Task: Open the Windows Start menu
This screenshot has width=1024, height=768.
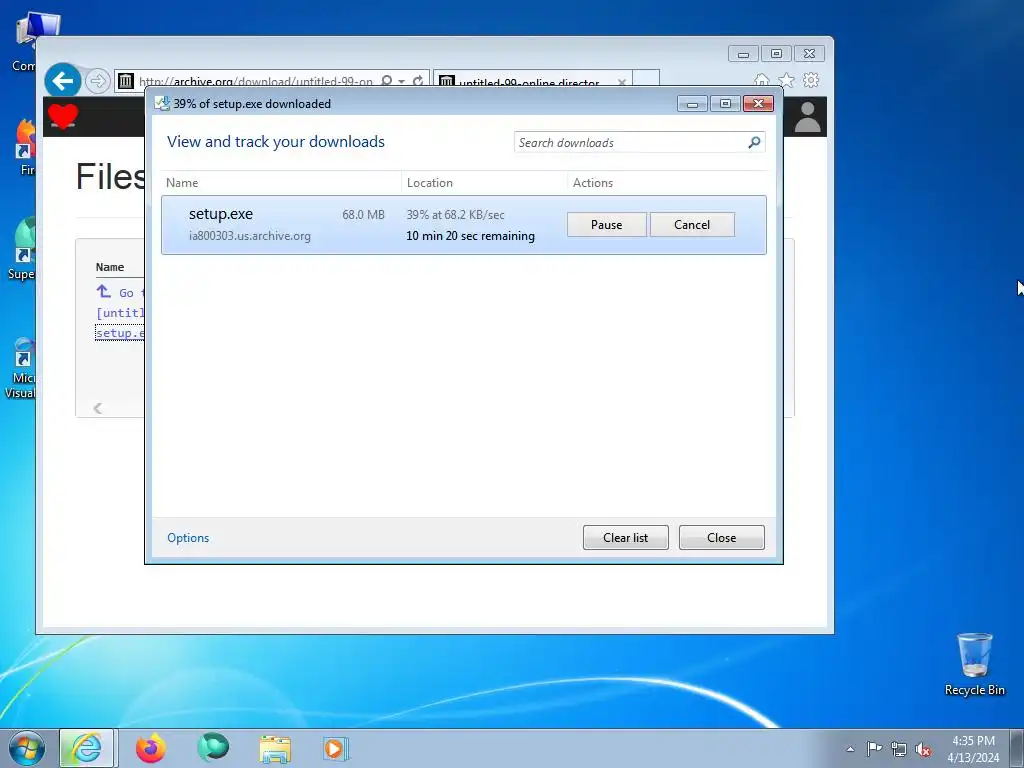Action: pos(27,748)
